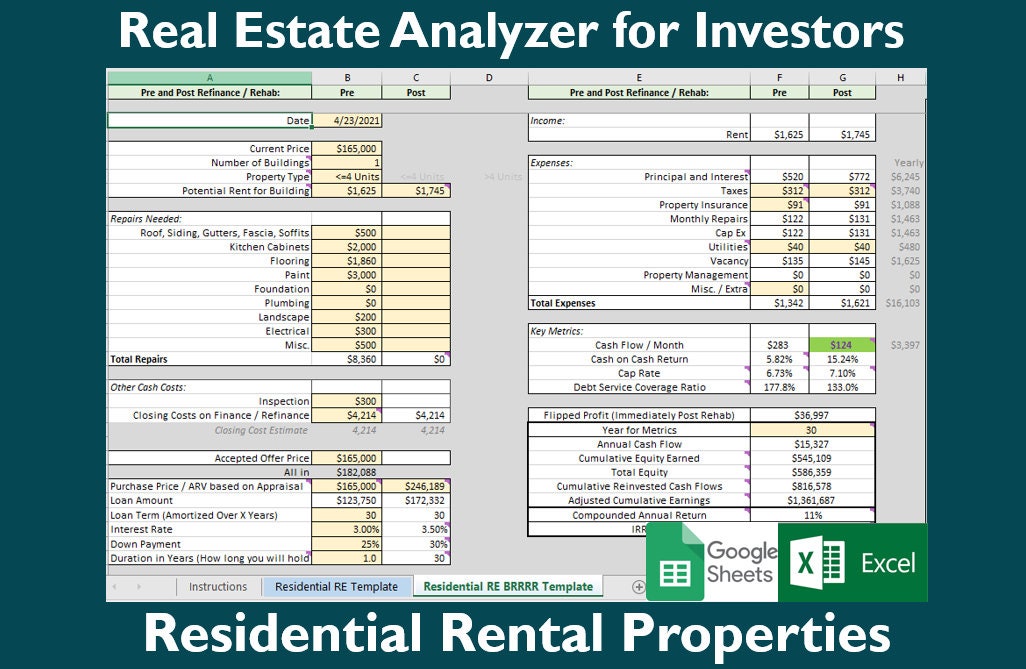Screen dimensions: 1026x669
Task: Select Total Equity value $586,359
Action: pyautogui.click(x=813, y=472)
